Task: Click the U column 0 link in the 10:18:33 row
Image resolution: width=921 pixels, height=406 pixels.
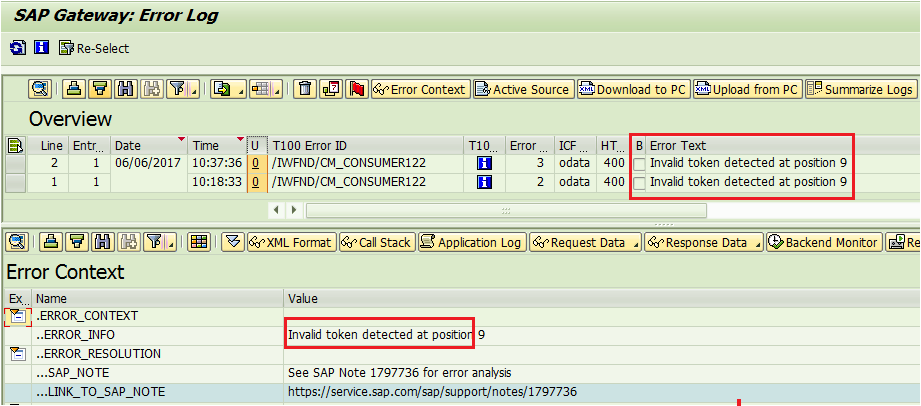Action: tap(255, 183)
